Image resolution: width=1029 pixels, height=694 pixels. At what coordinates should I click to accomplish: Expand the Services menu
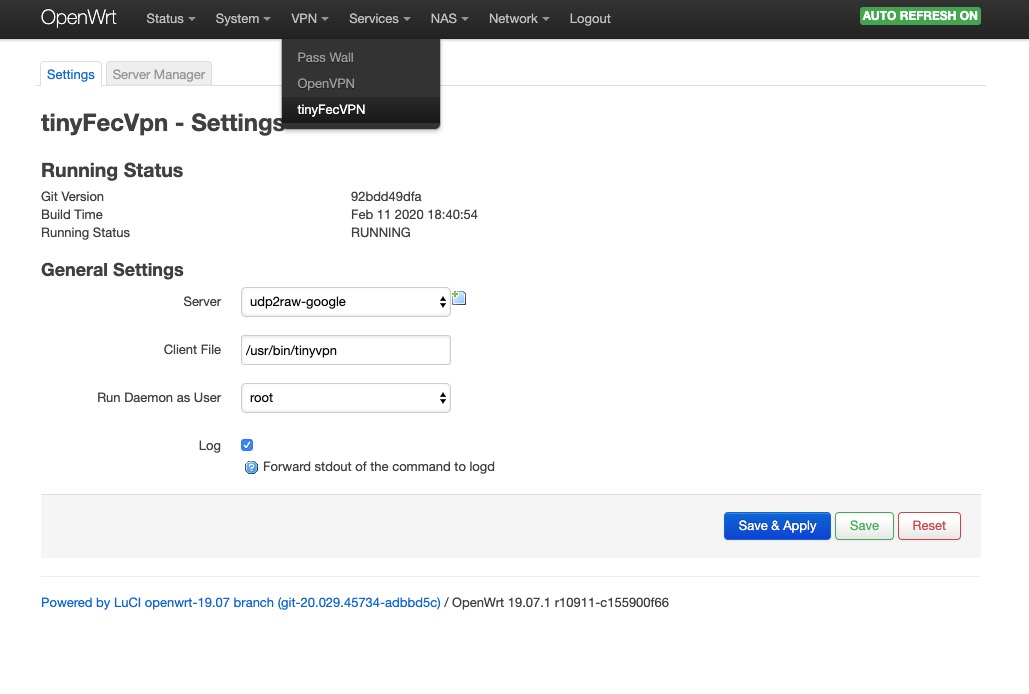[x=379, y=18]
